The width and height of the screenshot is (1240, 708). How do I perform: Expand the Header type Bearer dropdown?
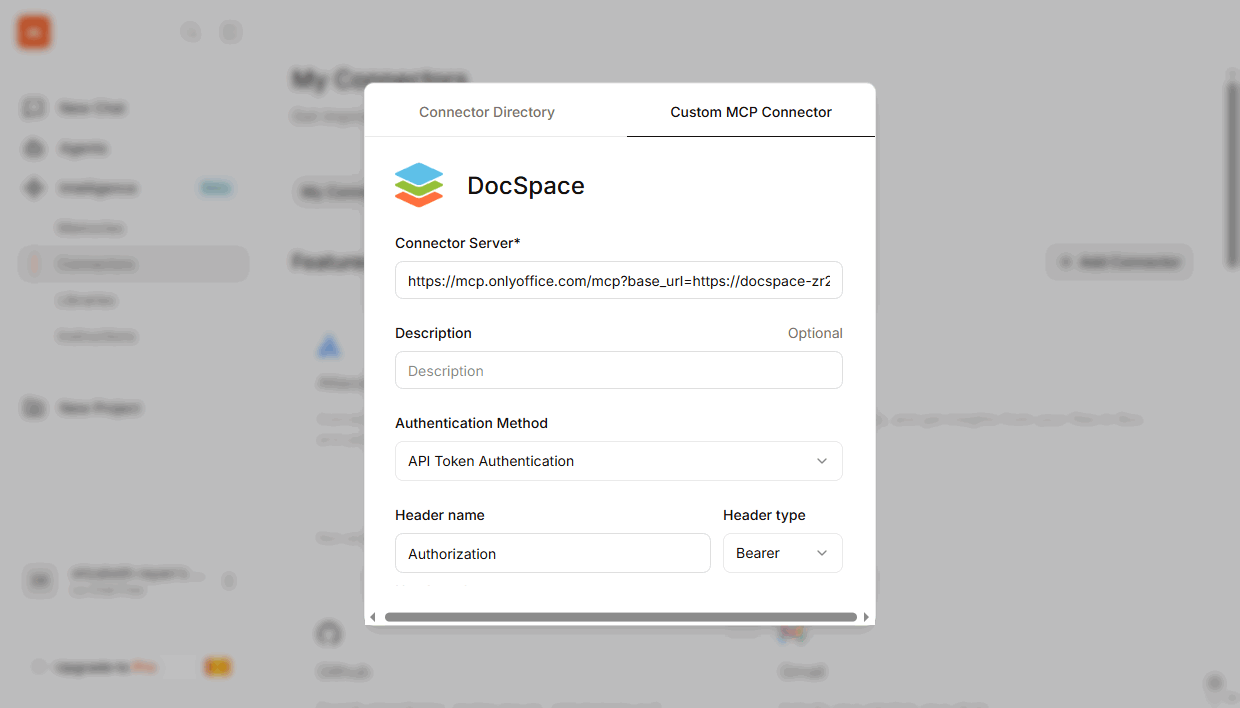782,553
